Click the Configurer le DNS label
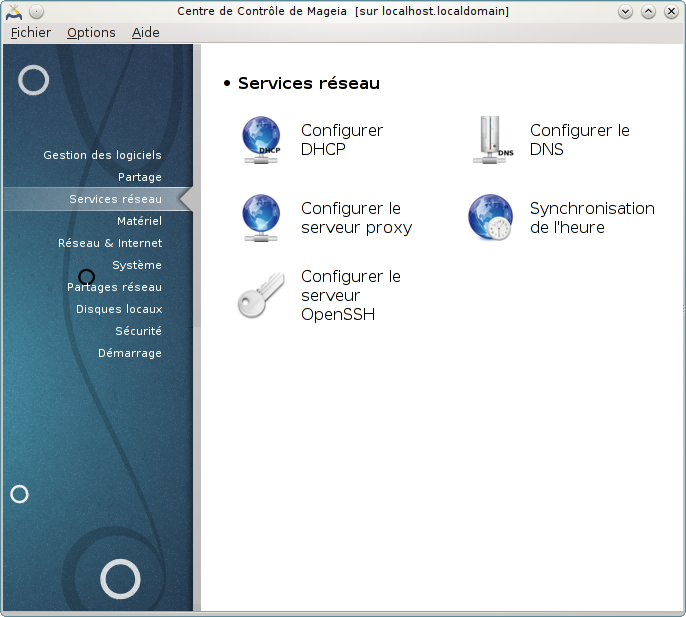Screen dimensions: 686x617 click(579, 140)
